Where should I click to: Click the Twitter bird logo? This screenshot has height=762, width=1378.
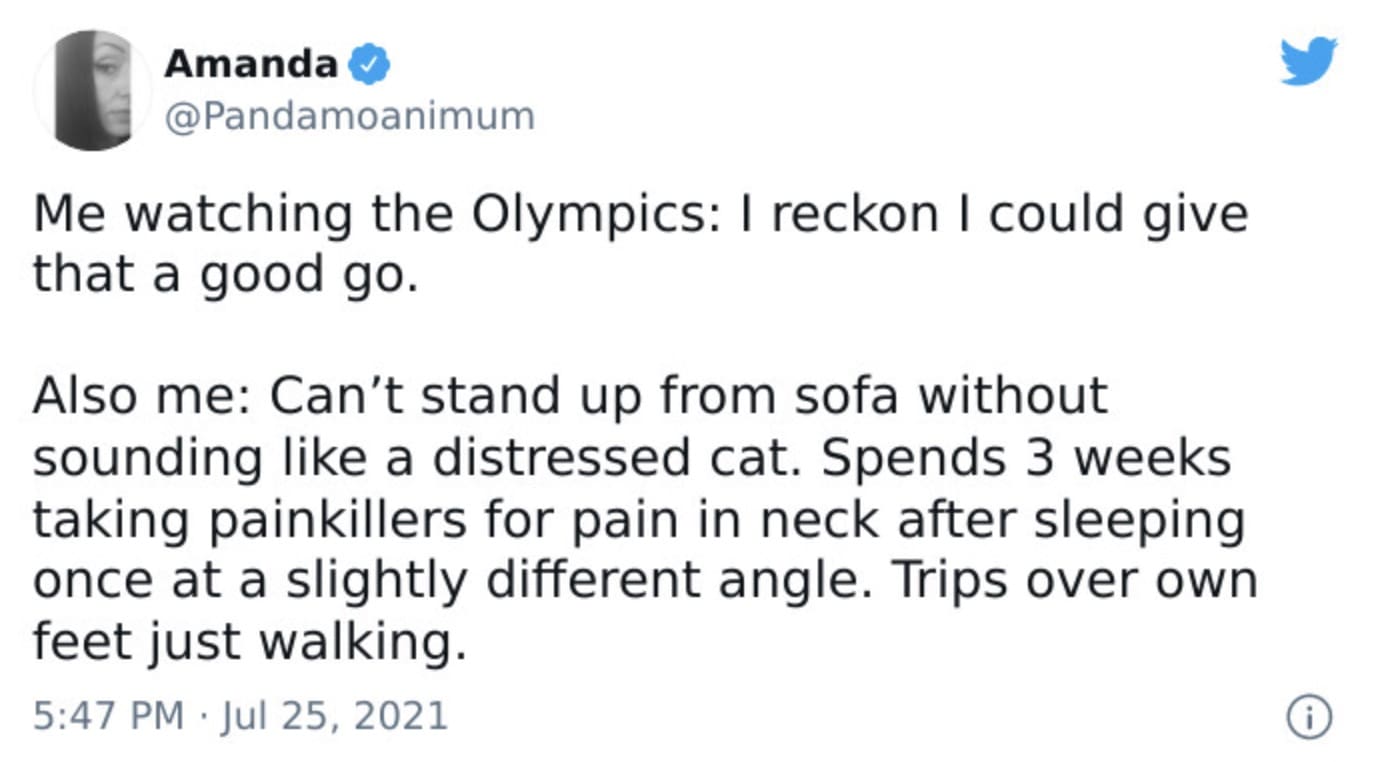1308,61
